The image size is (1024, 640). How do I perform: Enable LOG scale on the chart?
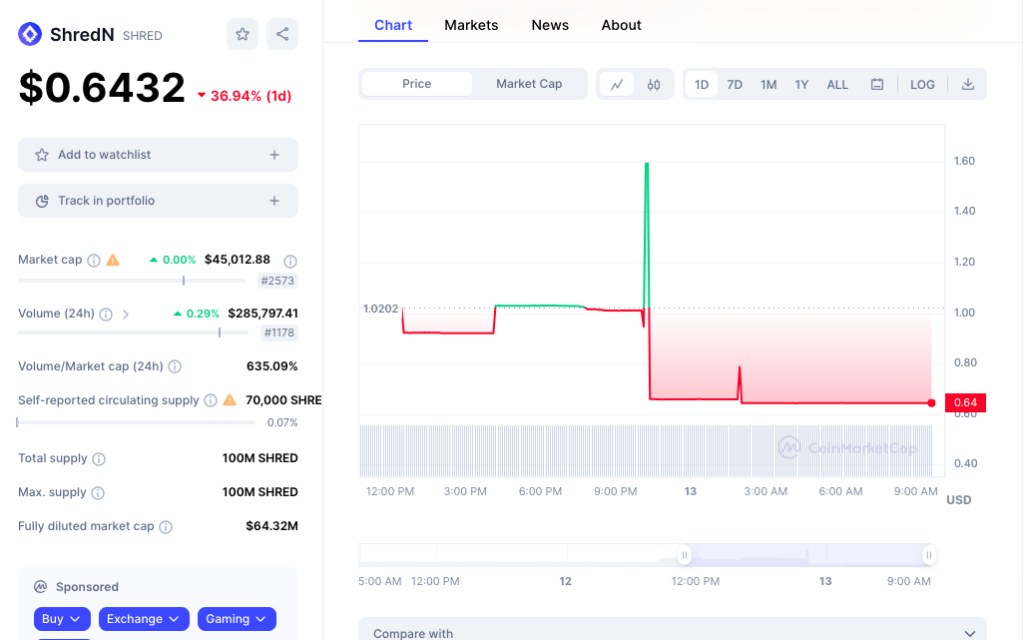point(922,84)
